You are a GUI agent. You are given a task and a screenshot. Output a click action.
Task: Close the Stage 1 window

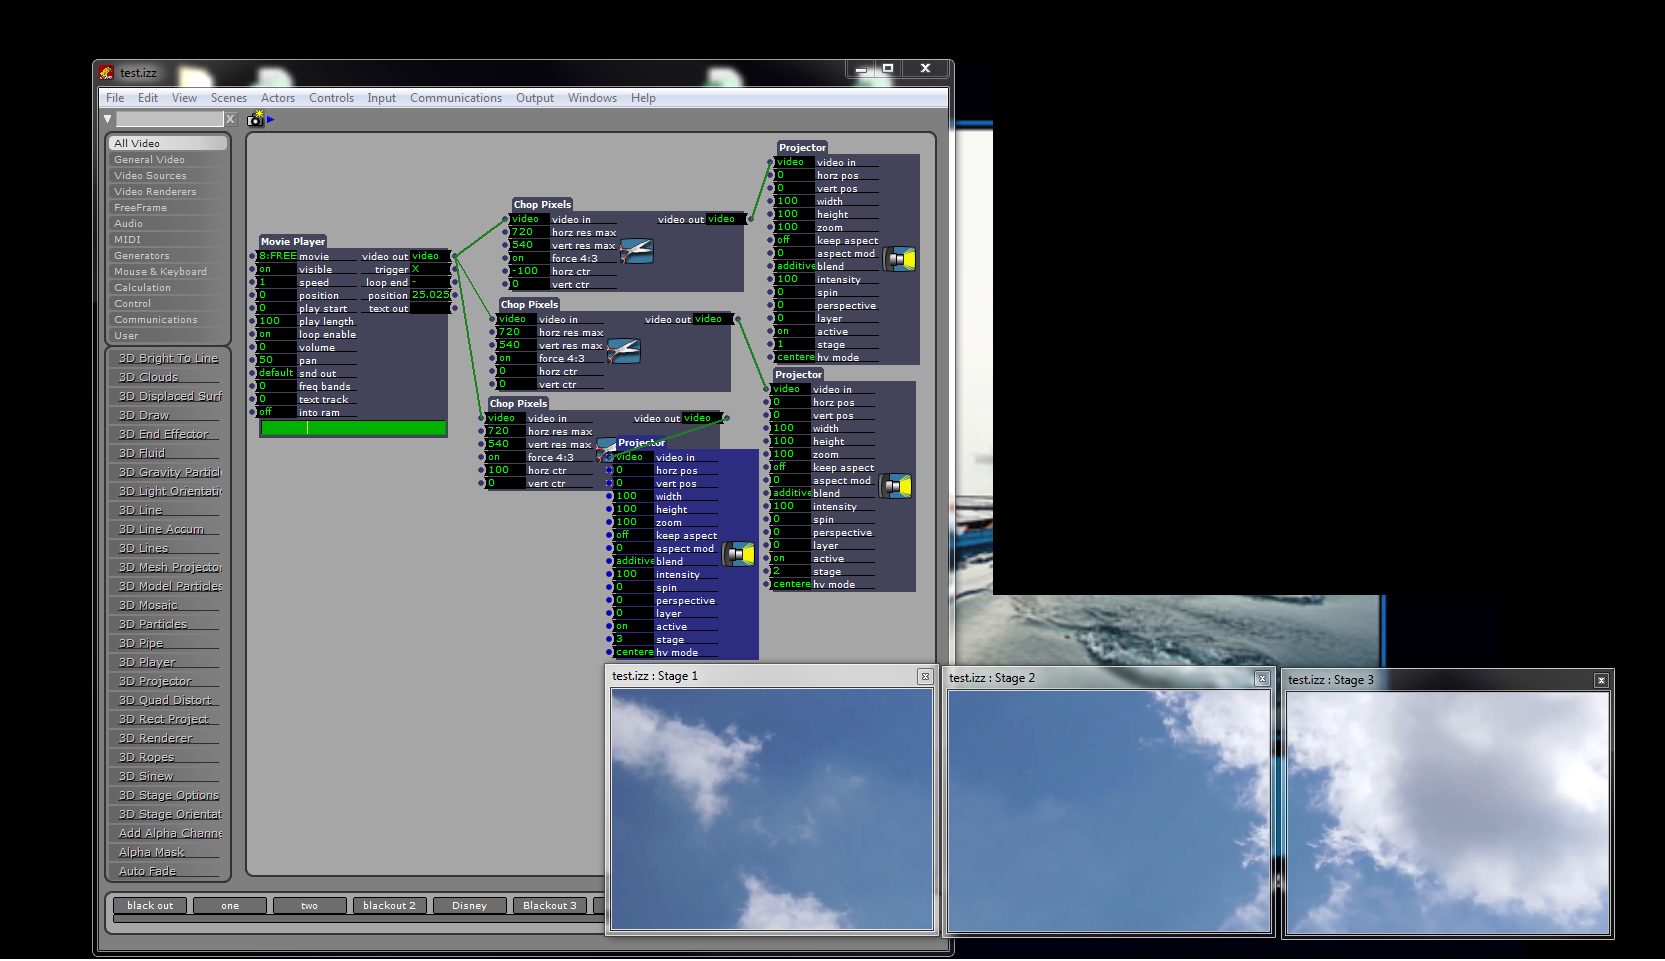[925, 677]
